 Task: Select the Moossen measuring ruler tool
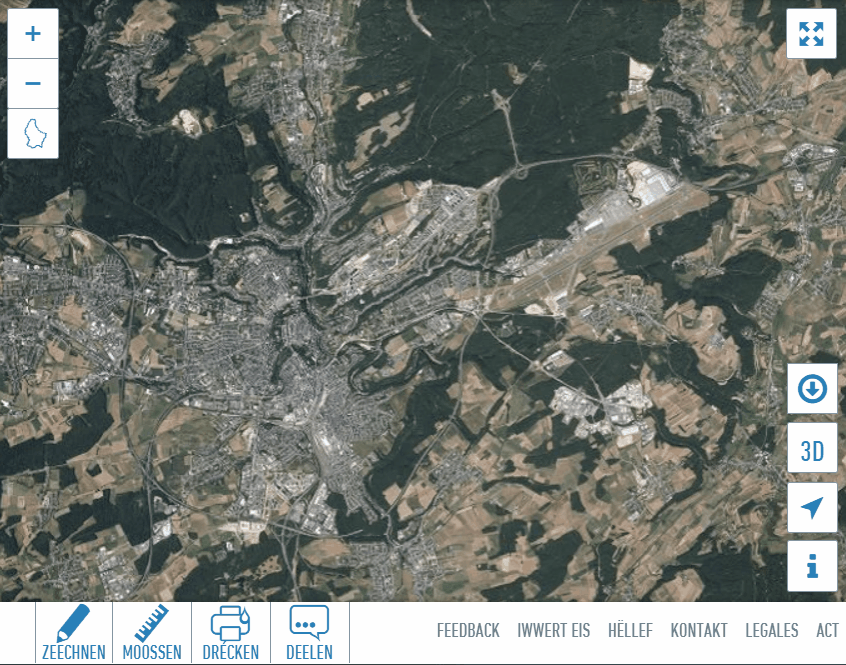[152, 632]
